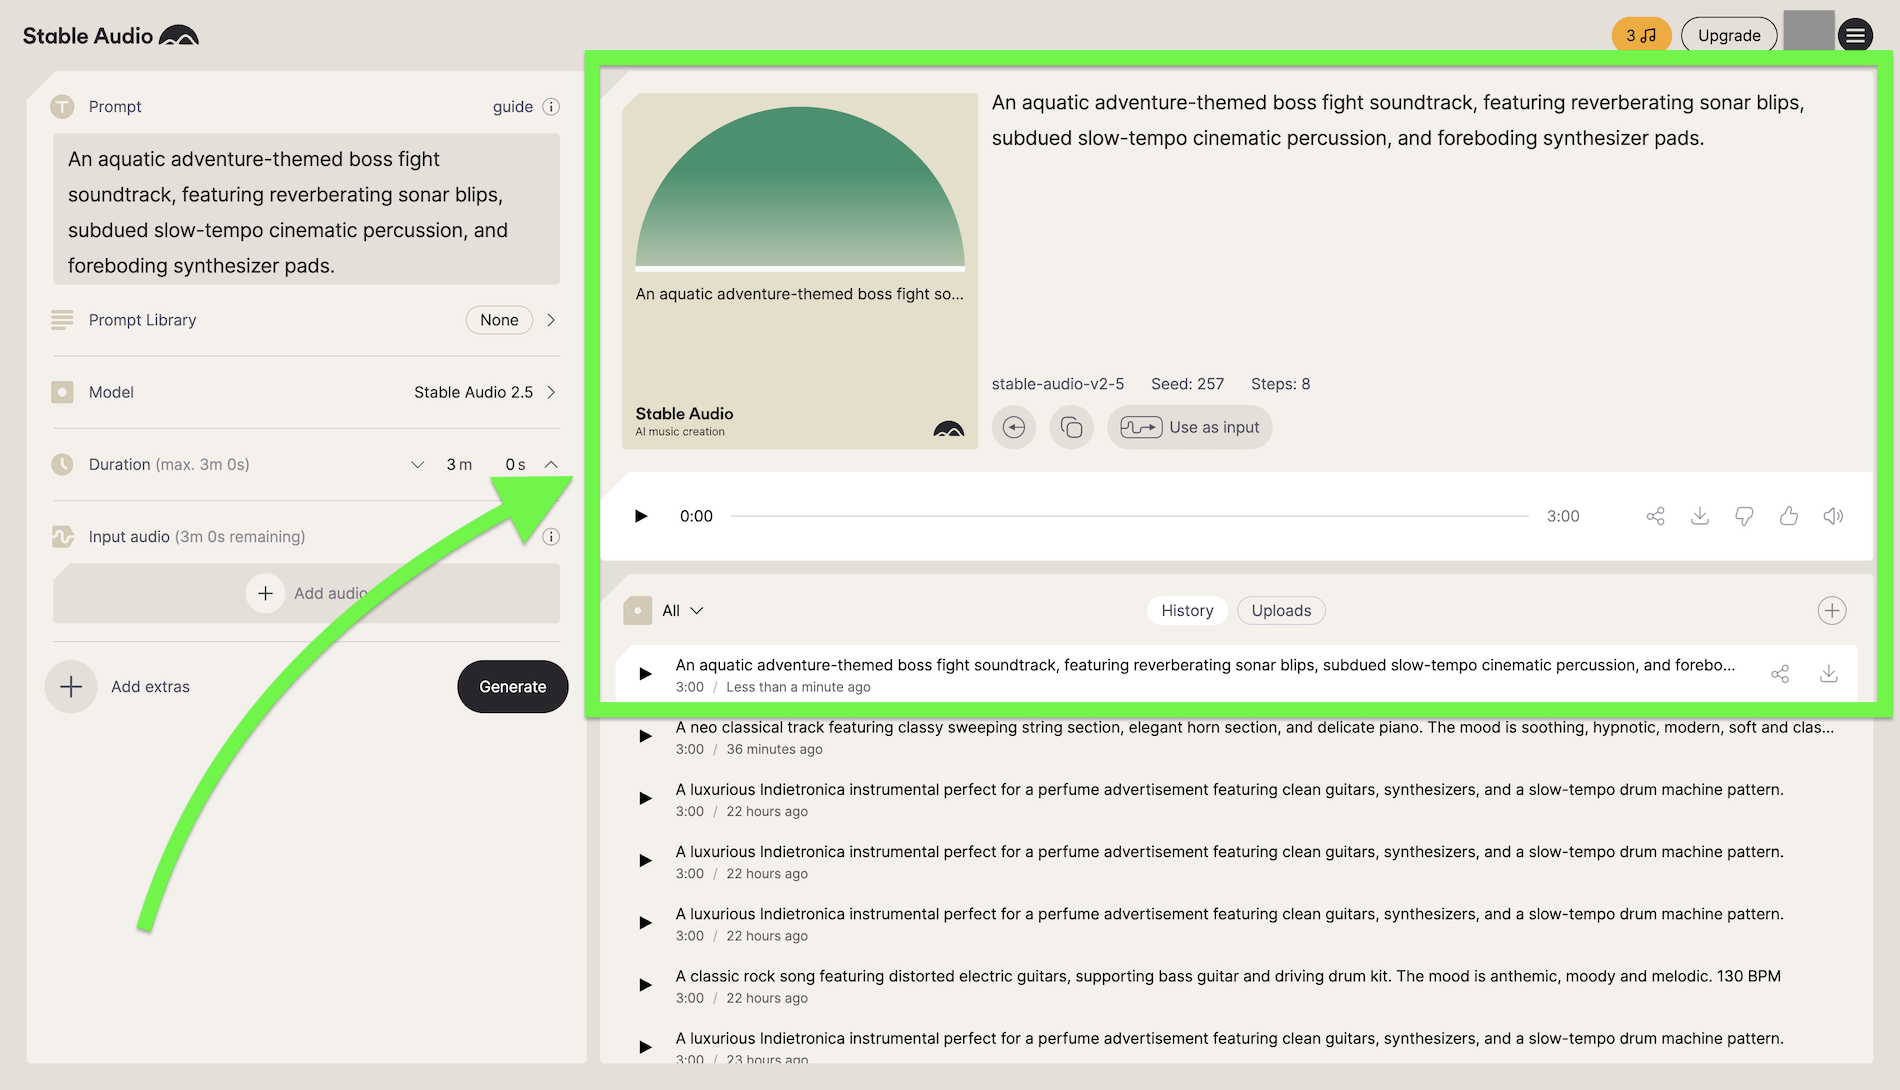
Task: Click the thumbs up icon
Action: coord(1788,516)
